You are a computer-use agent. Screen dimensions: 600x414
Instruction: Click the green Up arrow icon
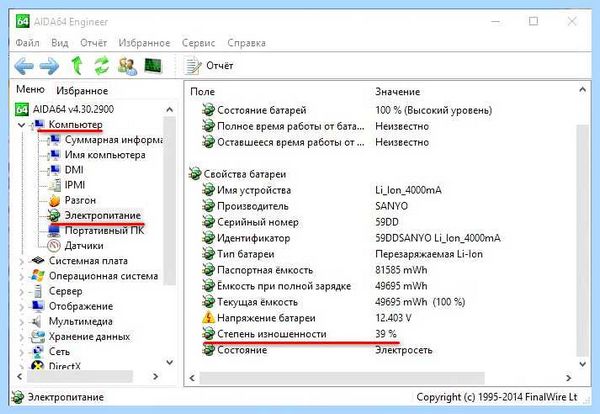tap(77, 65)
